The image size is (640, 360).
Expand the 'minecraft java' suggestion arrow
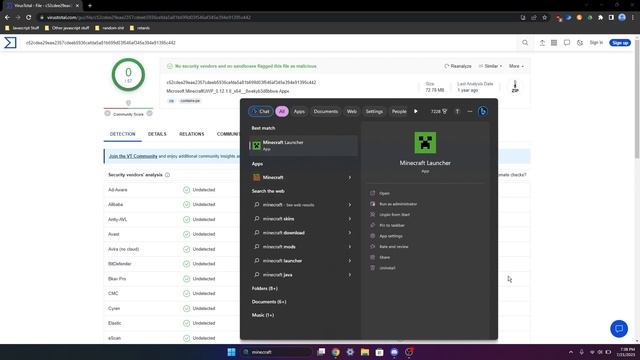pyautogui.click(x=350, y=275)
